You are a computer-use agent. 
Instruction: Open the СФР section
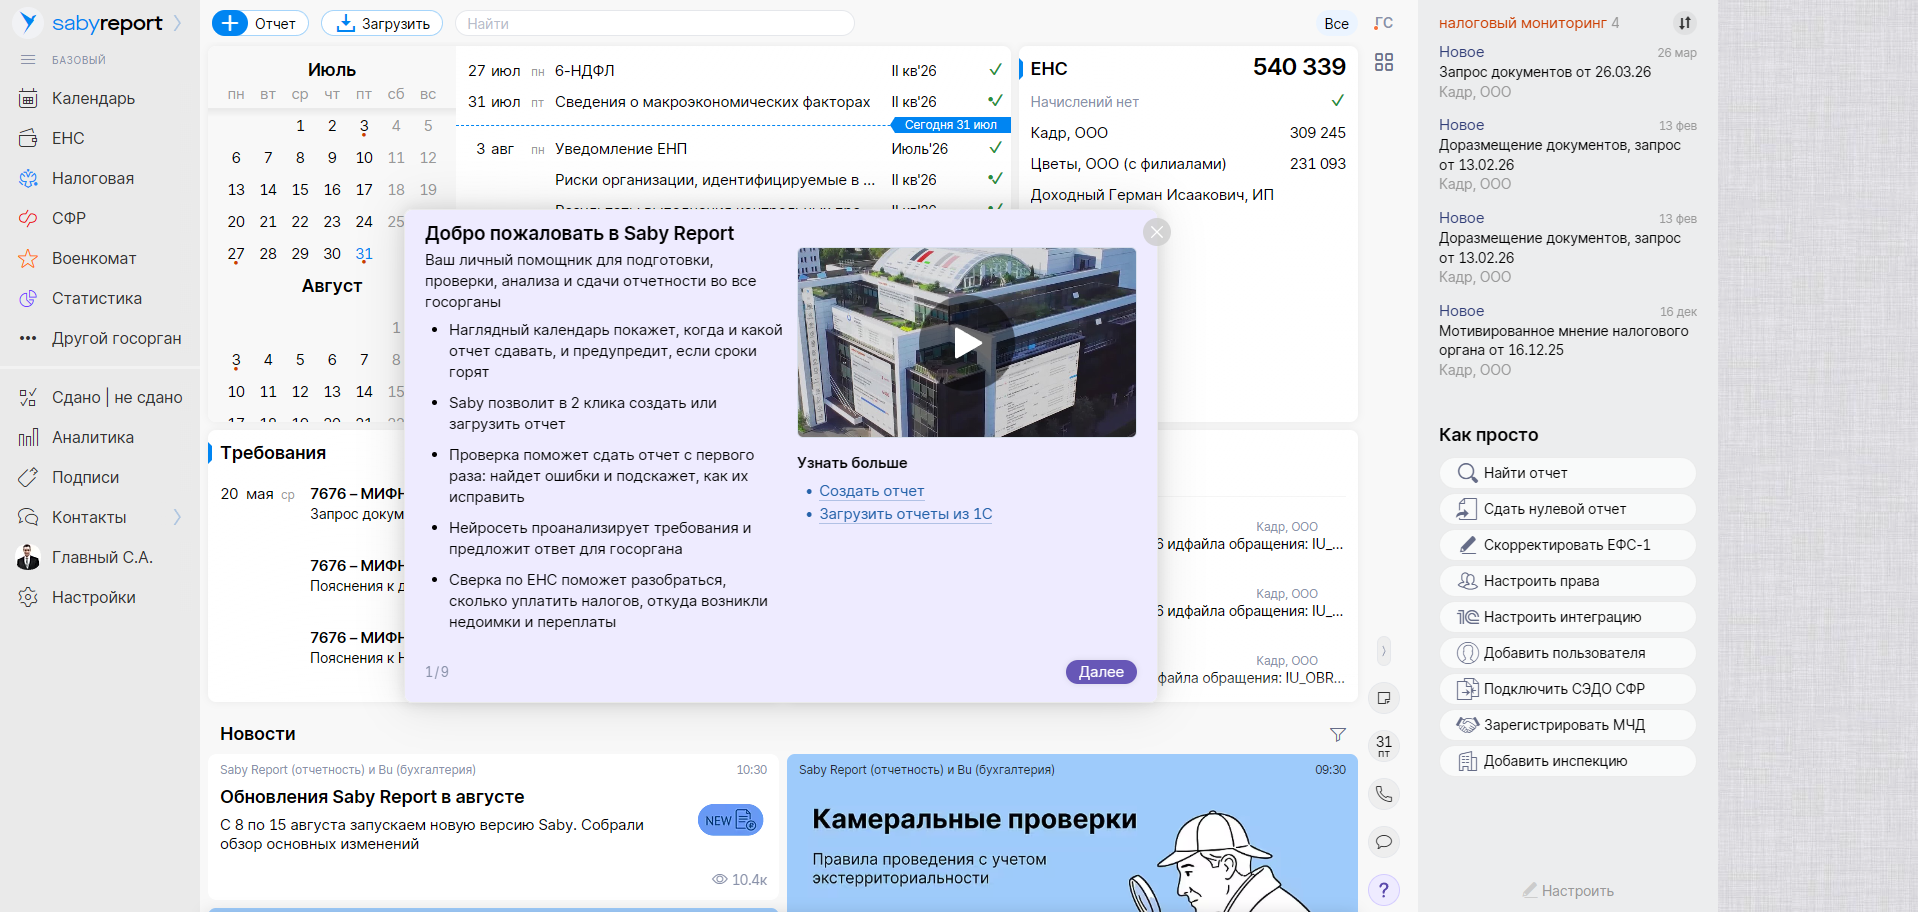[69, 218]
